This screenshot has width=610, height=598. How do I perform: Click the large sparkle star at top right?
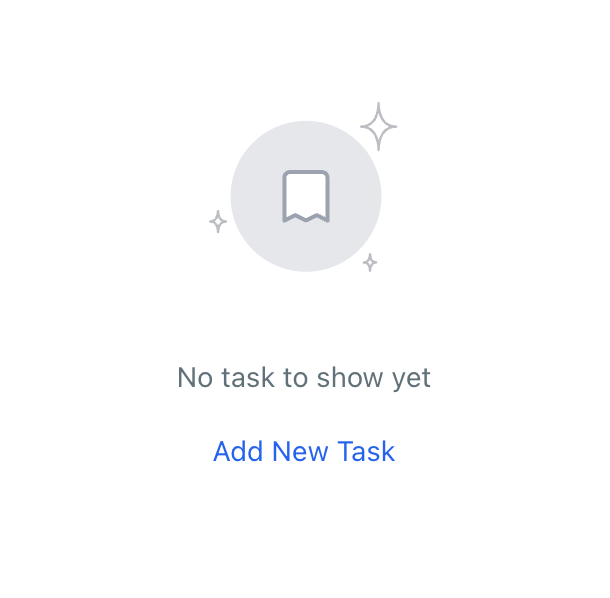[379, 126]
